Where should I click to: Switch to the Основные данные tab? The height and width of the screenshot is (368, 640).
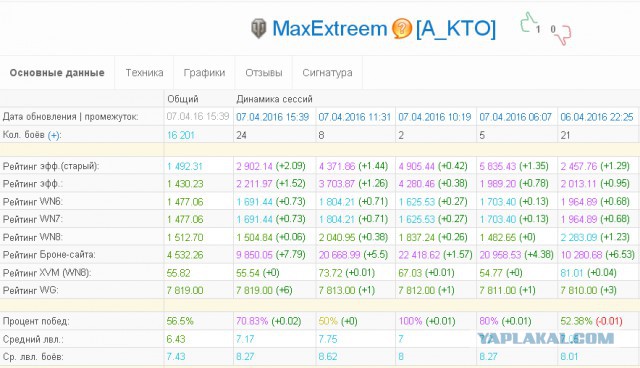coord(57,73)
